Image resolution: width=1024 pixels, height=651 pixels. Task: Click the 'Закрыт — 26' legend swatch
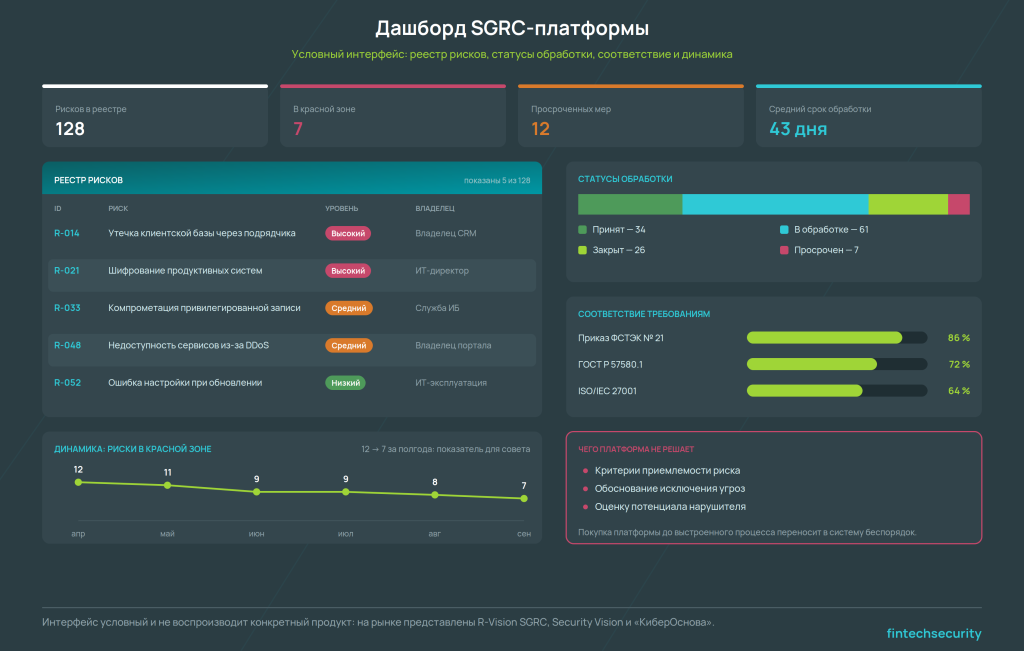(x=583, y=250)
